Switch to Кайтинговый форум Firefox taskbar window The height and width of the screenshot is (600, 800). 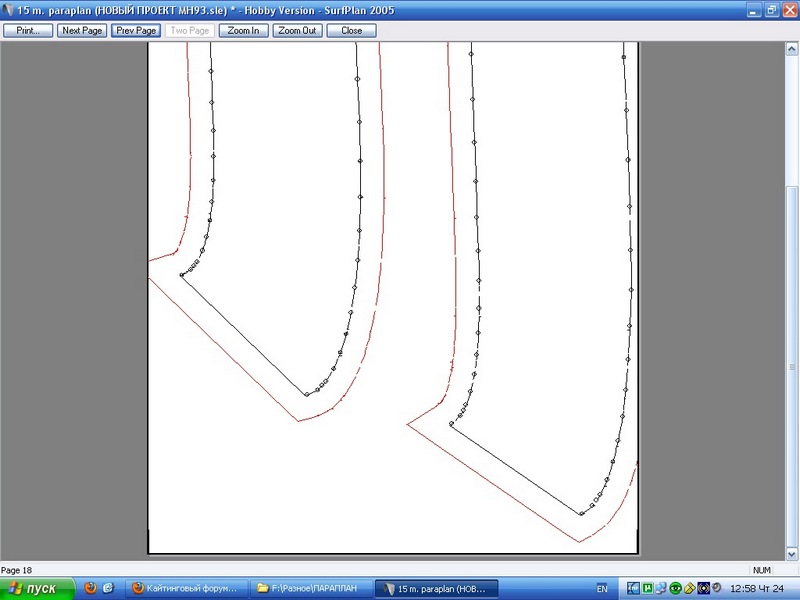tap(185, 589)
